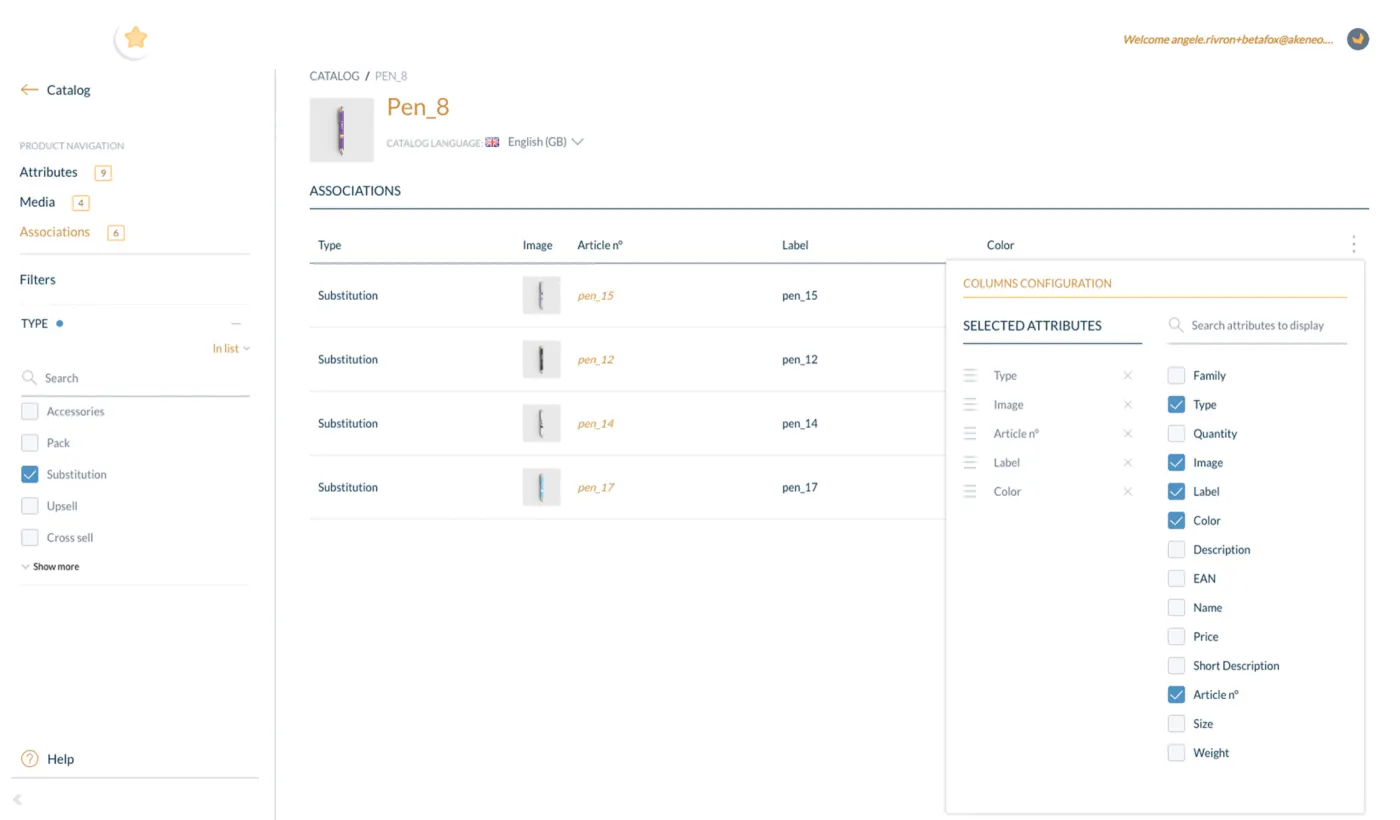The height and width of the screenshot is (820, 1400).
Task: Click the Help link in sidebar
Action: 61,759
